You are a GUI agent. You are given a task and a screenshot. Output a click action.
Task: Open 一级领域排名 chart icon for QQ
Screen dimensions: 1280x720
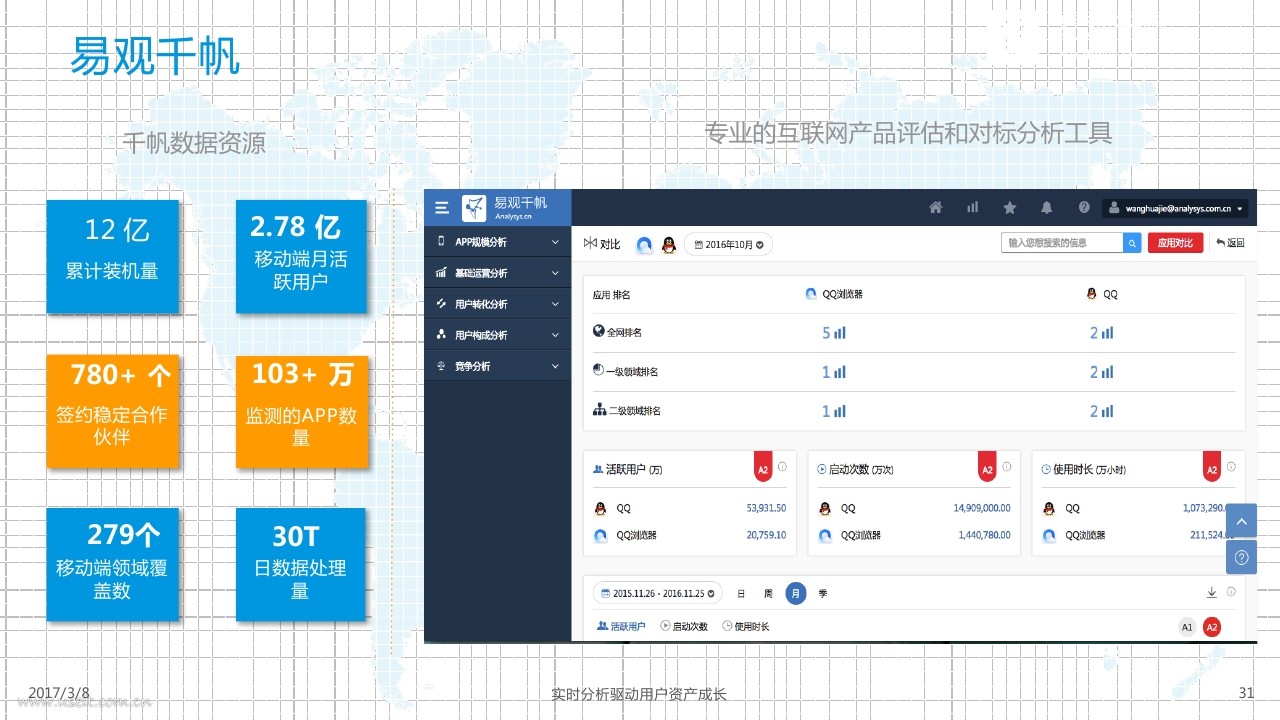[x=1107, y=372]
